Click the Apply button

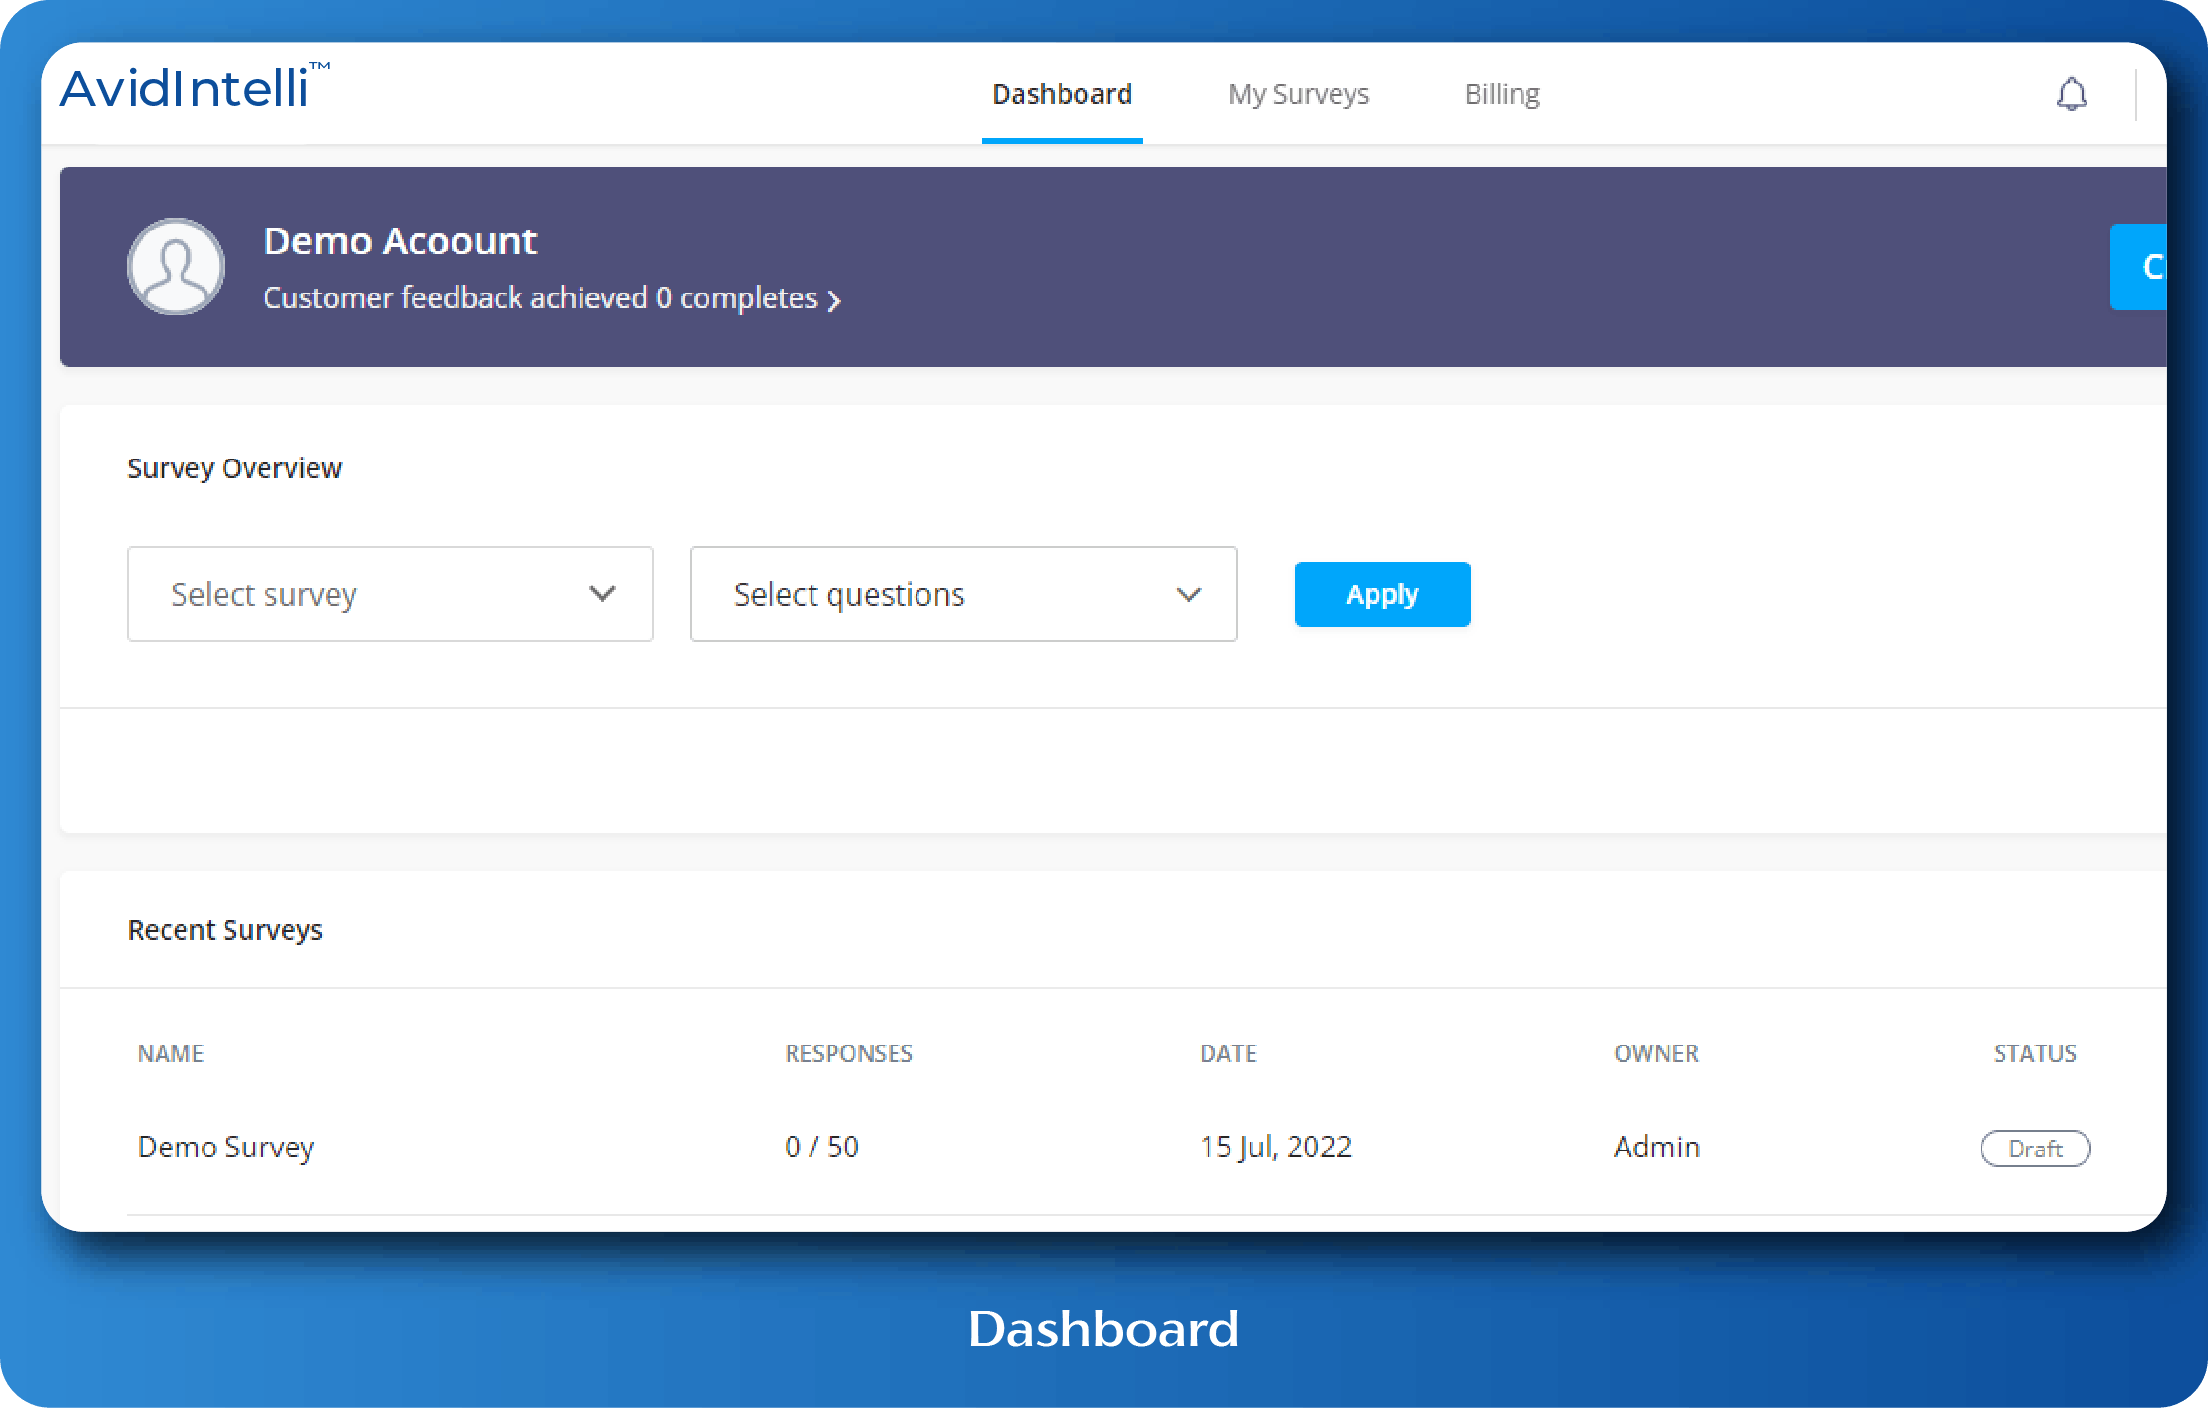click(1382, 594)
